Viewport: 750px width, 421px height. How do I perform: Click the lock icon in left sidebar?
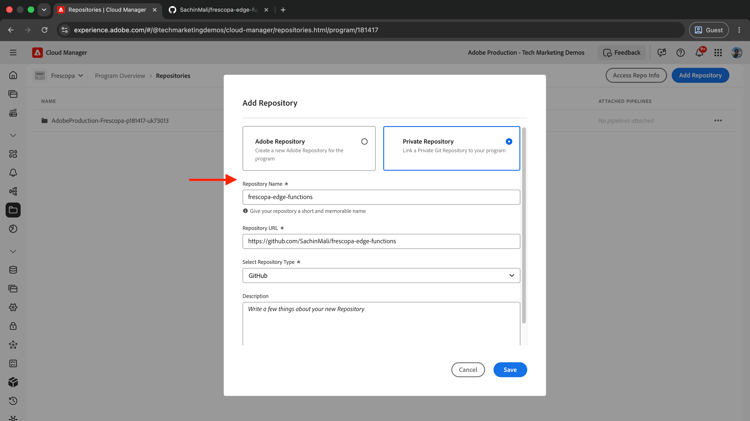(x=13, y=326)
